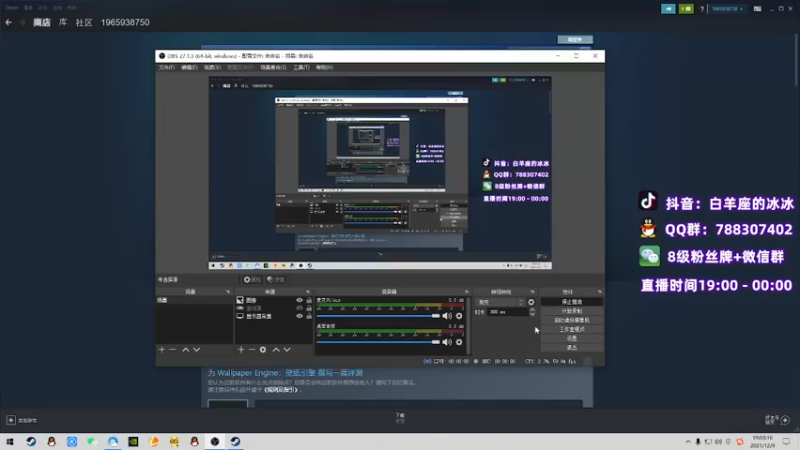Screen dimensions: 800x450
Task: Toggle lock for 显示器采集 source
Action: coord(309,316)
